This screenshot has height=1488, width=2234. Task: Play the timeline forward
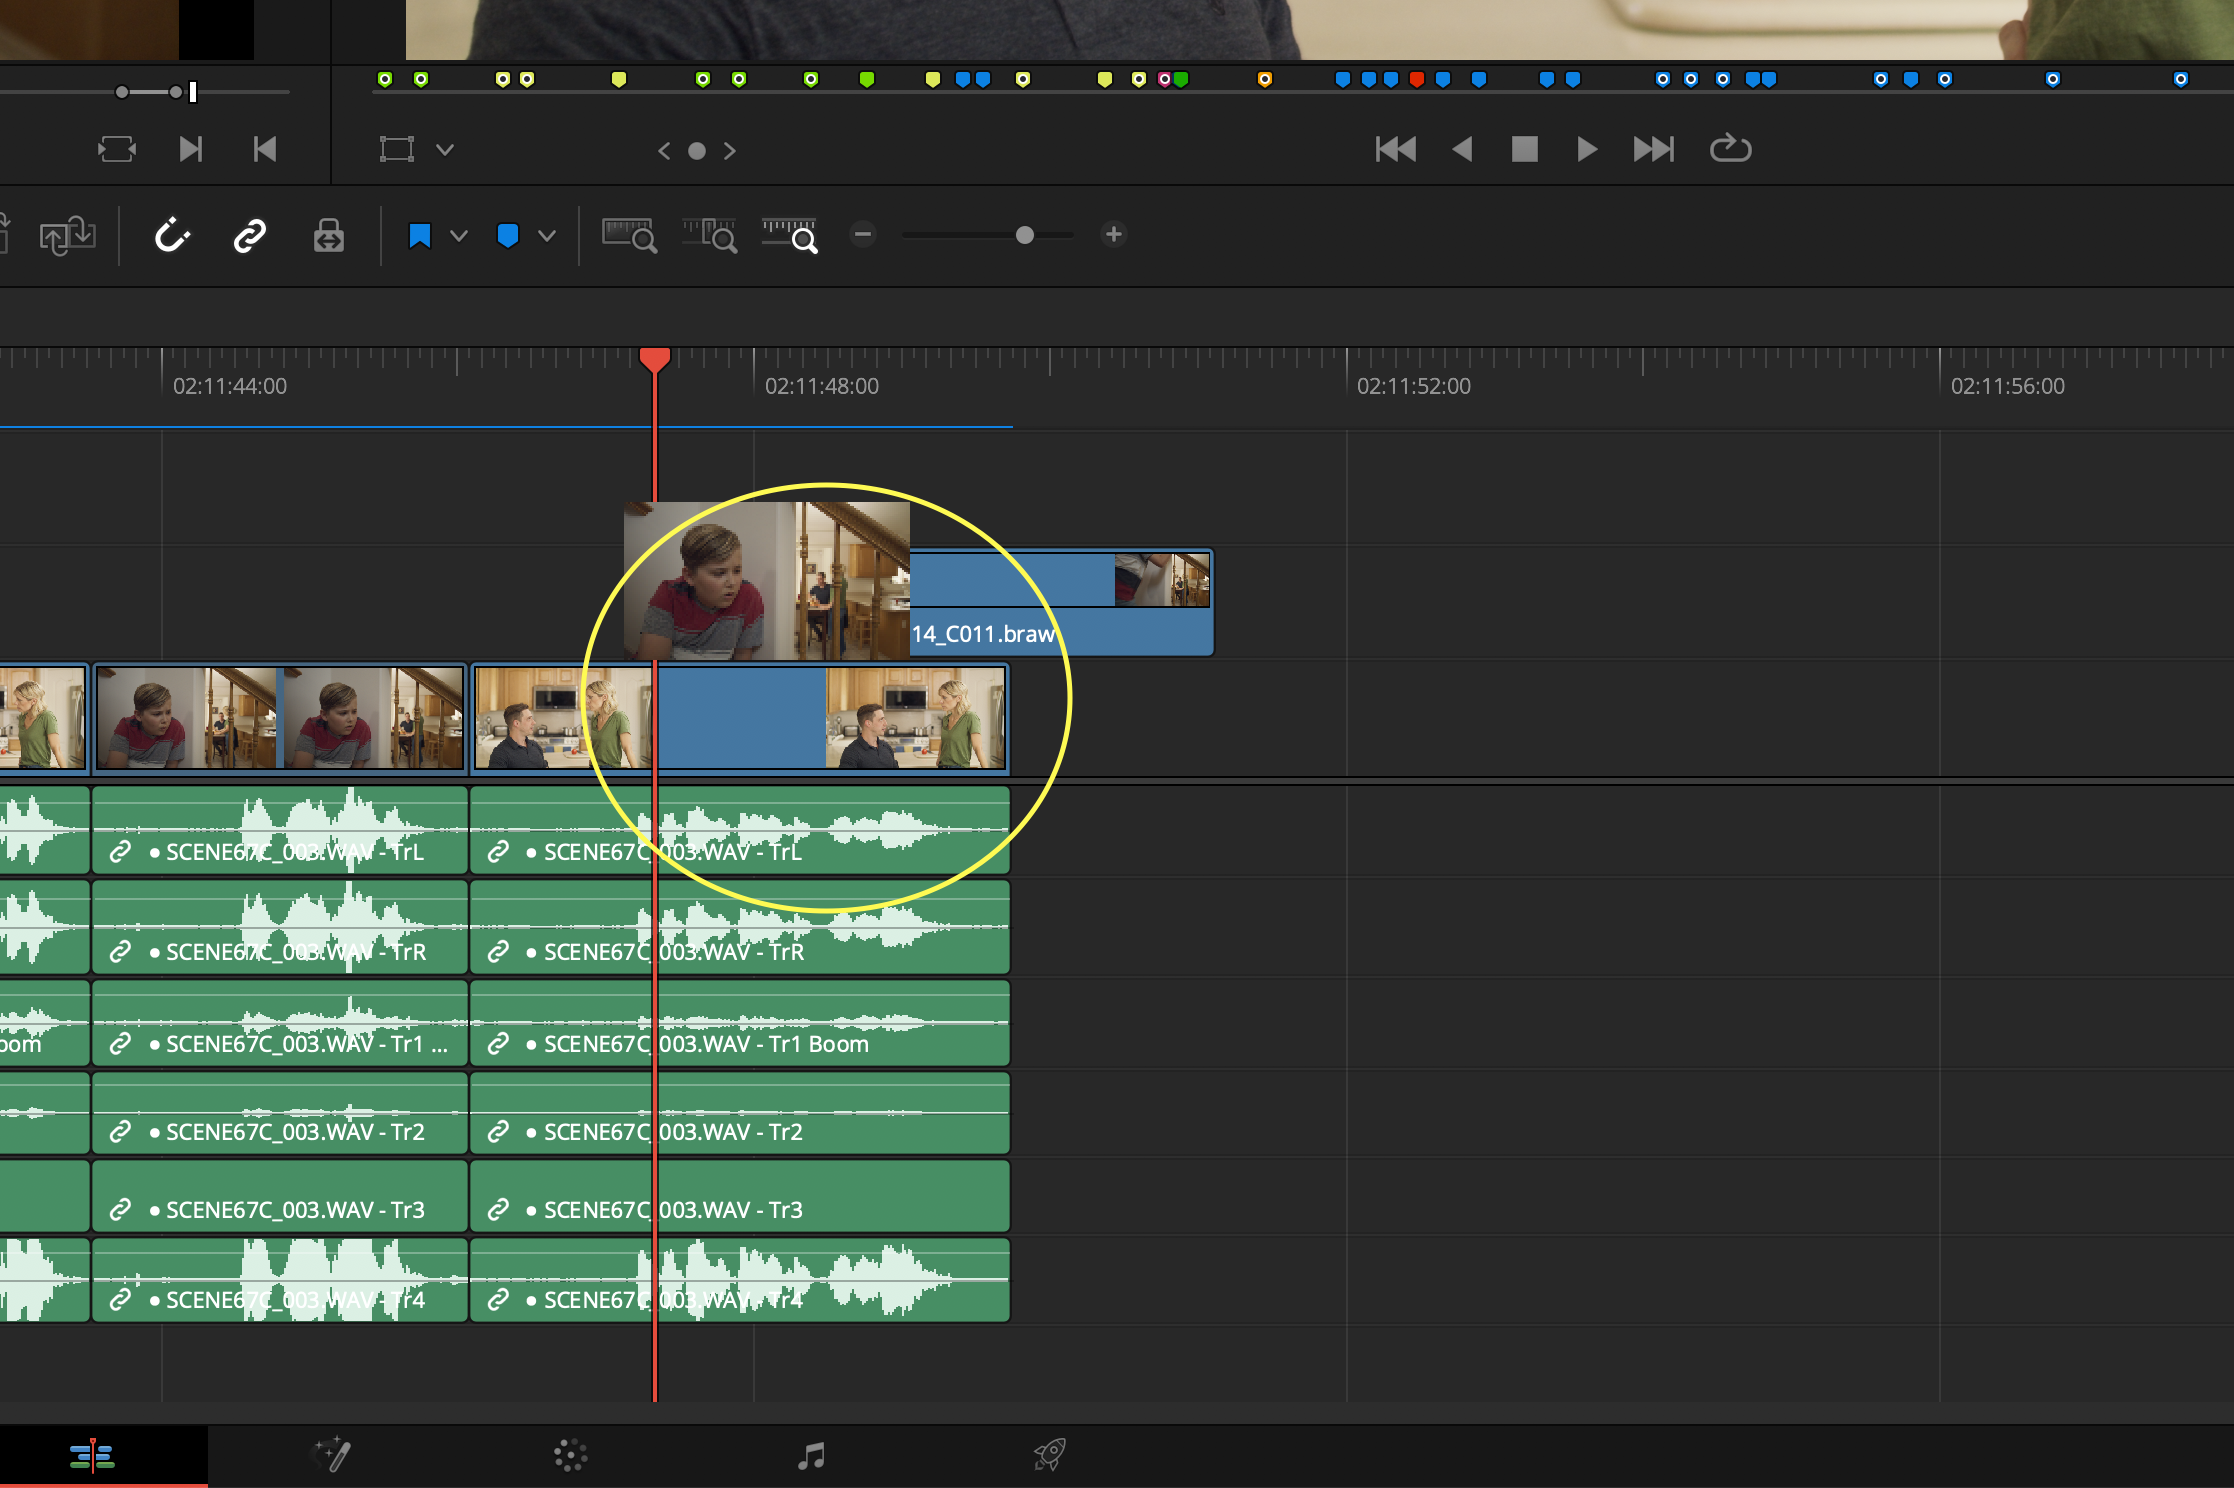1587,149
